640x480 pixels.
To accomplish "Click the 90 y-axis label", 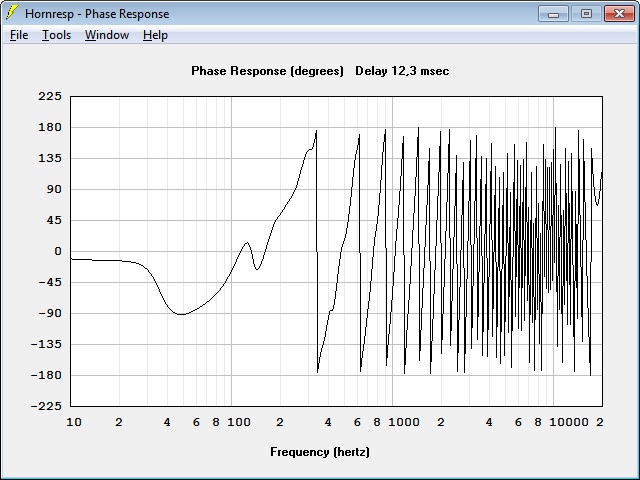I will 54,189.
